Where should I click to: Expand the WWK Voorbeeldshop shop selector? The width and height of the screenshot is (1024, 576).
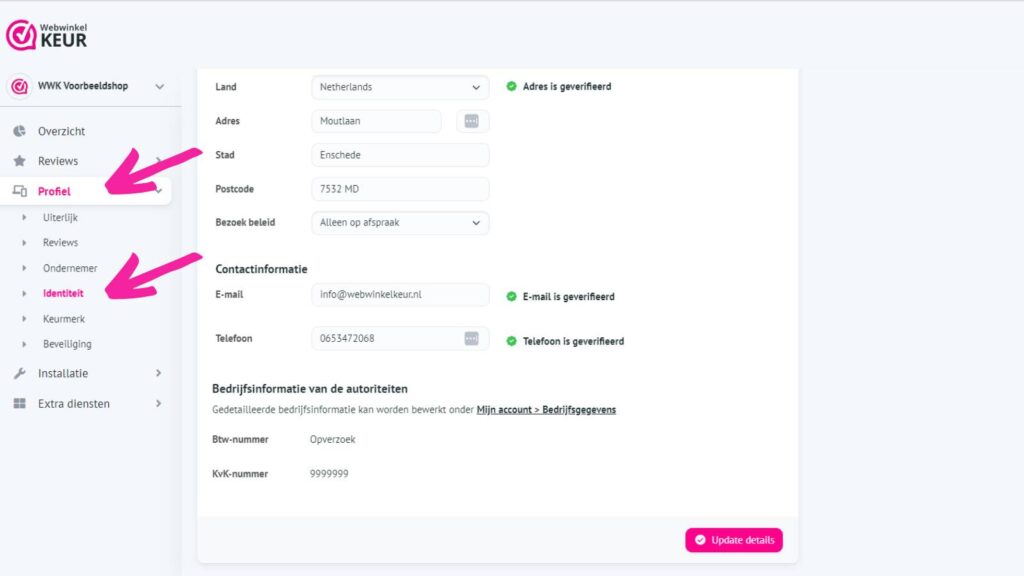(159, 86)
